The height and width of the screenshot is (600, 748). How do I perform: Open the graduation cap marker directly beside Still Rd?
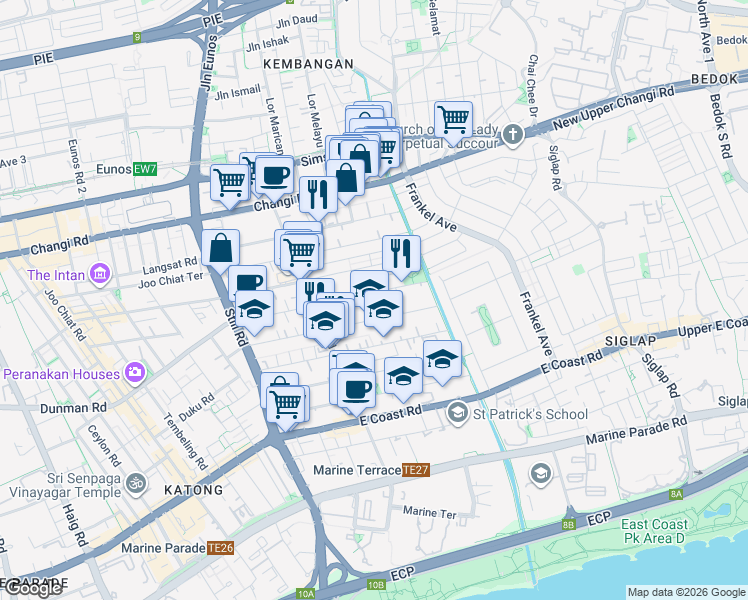pos(254,310)
